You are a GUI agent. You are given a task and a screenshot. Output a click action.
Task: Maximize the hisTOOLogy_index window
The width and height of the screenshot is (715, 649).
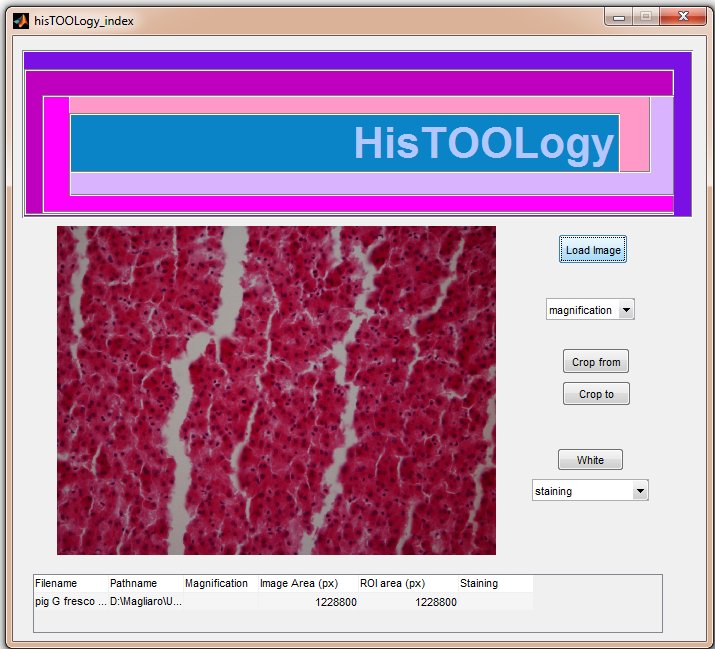(646, 17)
